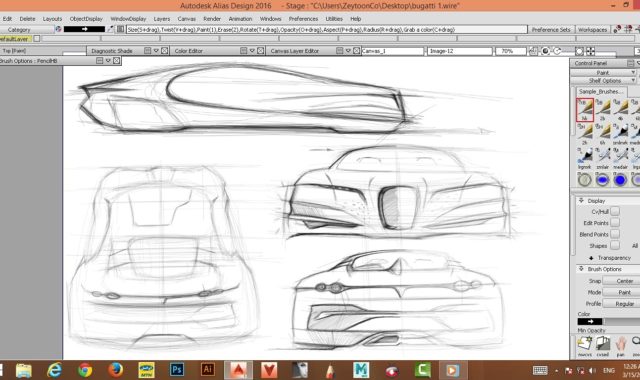Open the Utilities menu
The image size is (640, 380).
[334, 19]
